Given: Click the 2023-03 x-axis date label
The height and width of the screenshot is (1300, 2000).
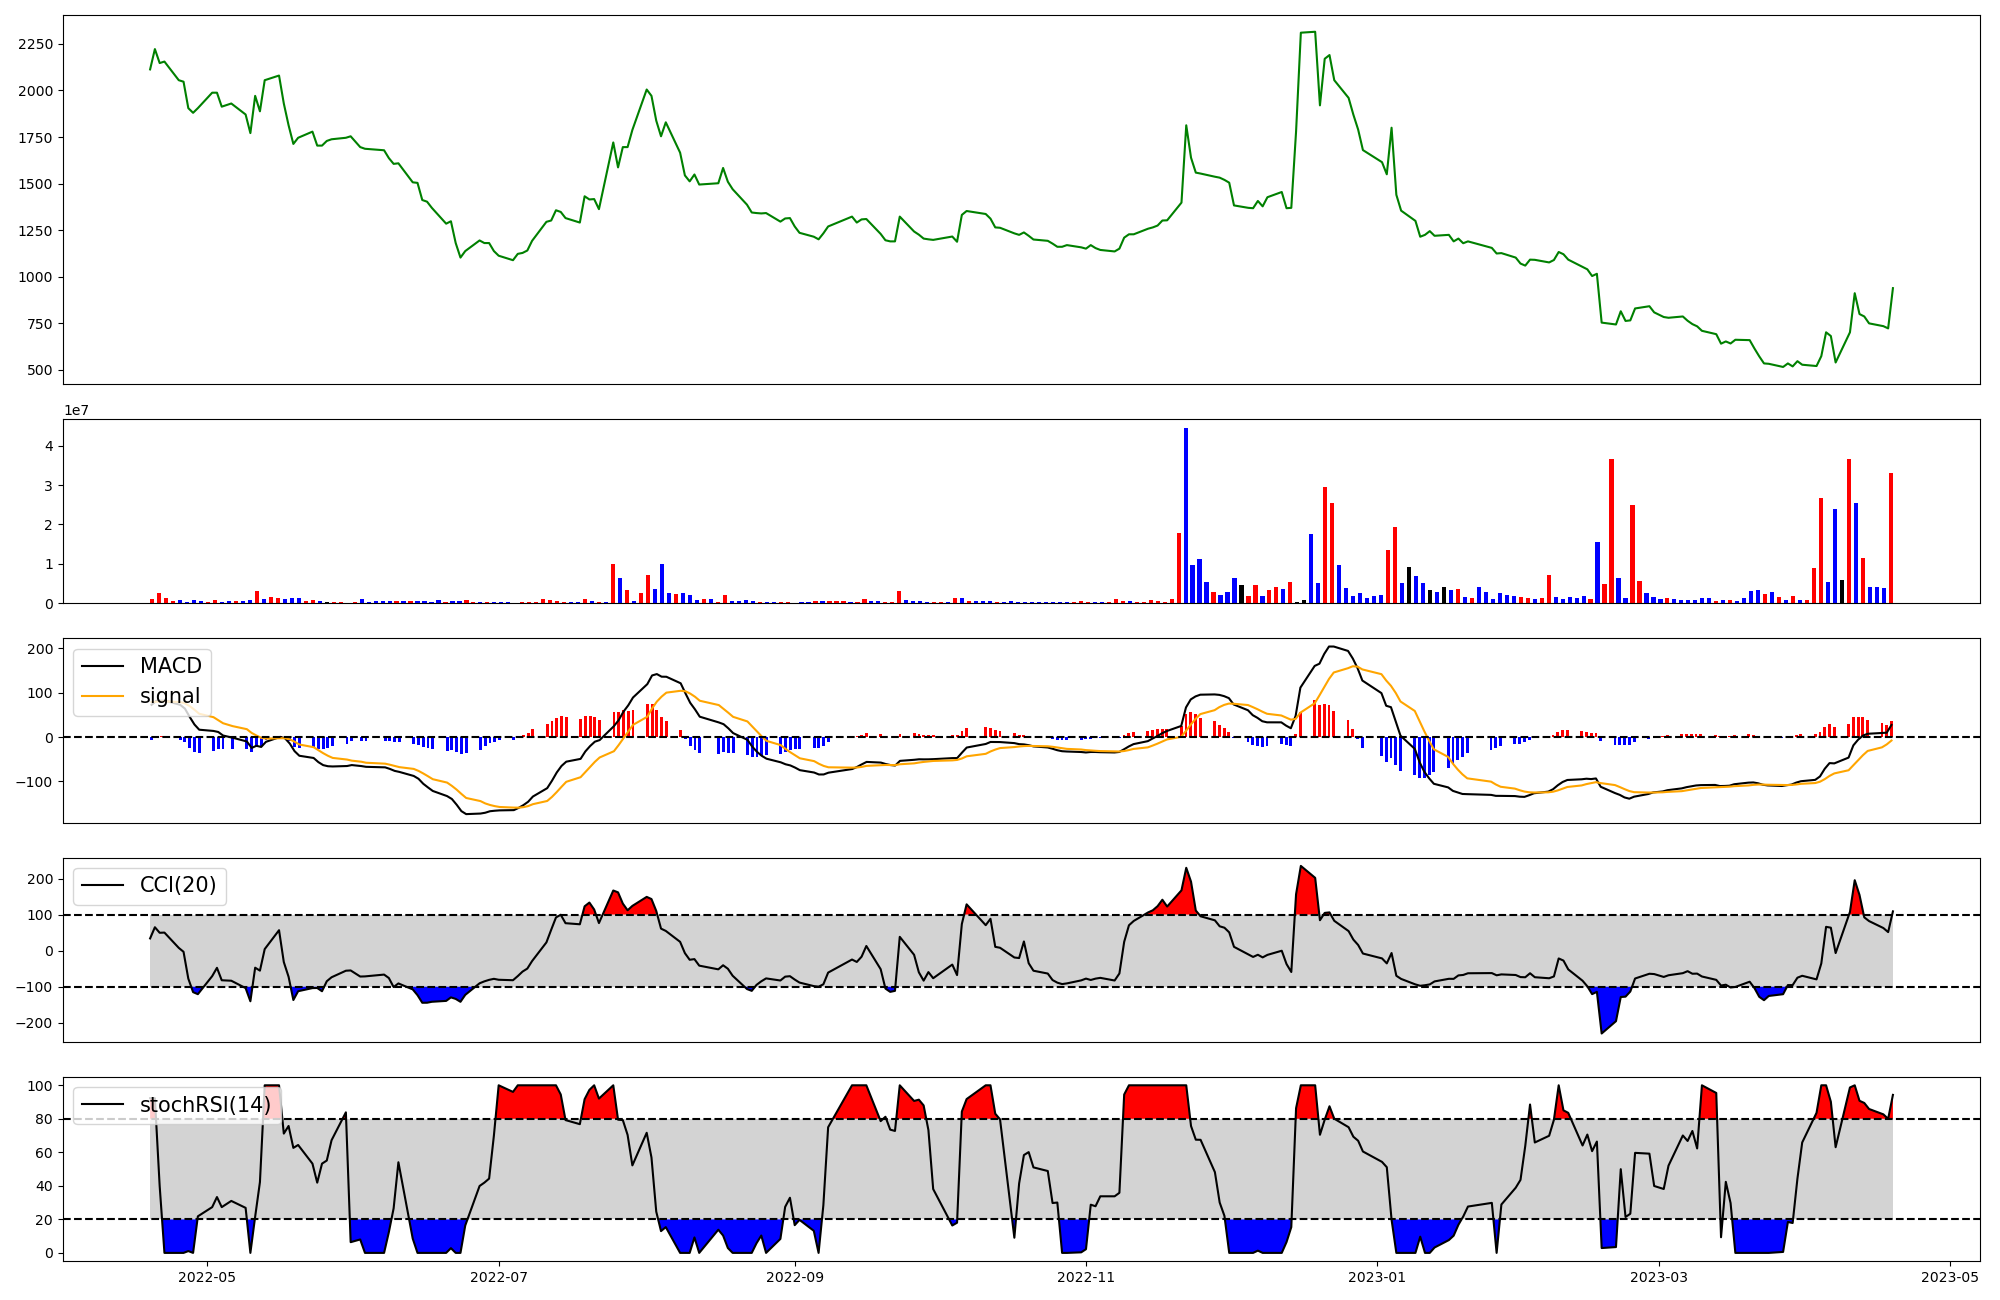Looking at the screenshot, I should [1659, 1277].
